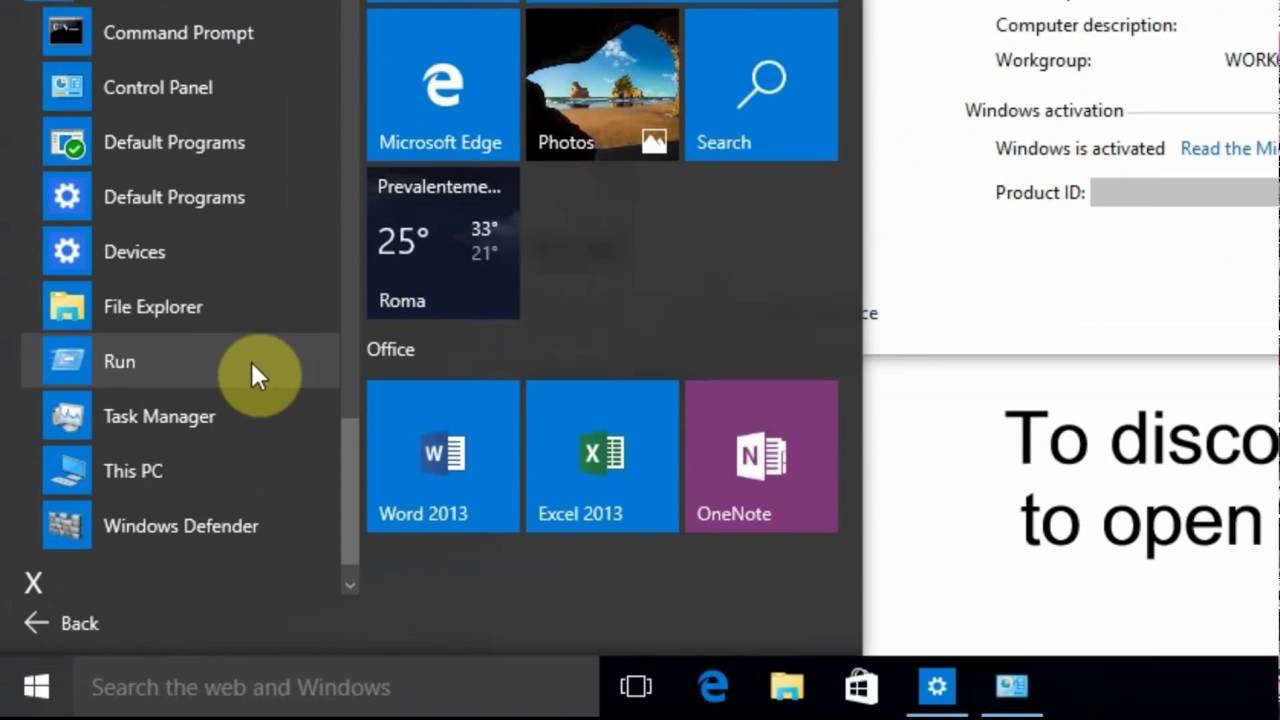
Task: Click the Windows Start button
Action: [x=37, y=687]
